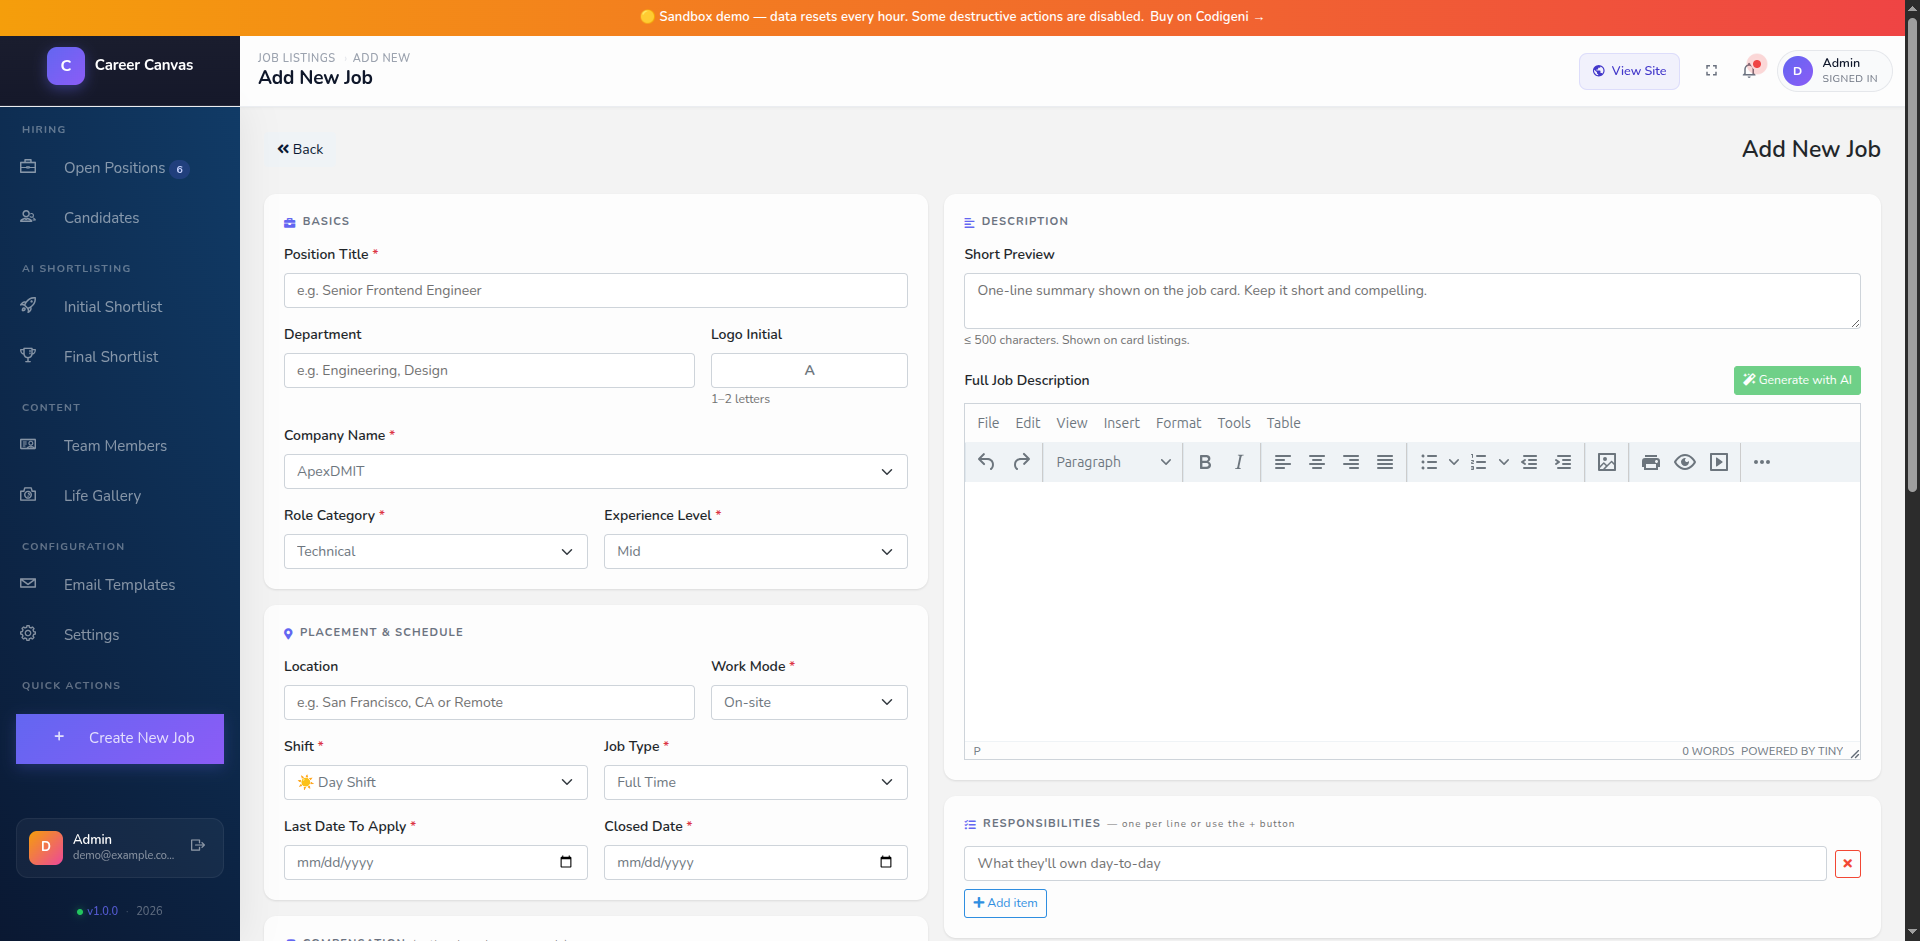Open the editor Table menu
The height and width of the screenshot is (941, 1920).
[1283, 423]
